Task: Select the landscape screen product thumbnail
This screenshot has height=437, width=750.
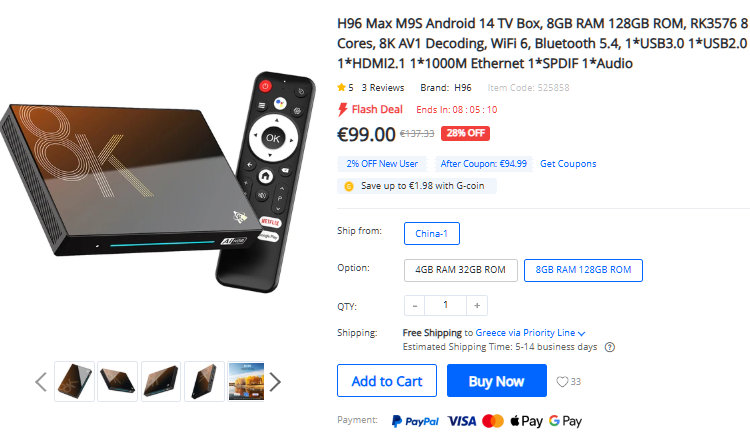Action: click(x=246, y=382)
